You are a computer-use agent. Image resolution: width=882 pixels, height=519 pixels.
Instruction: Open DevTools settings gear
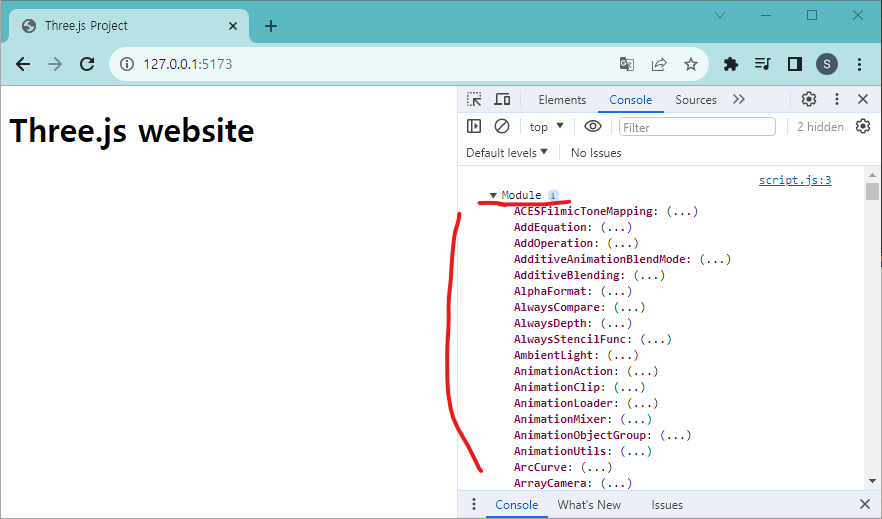pyautogui.click(x=809, y=99)
